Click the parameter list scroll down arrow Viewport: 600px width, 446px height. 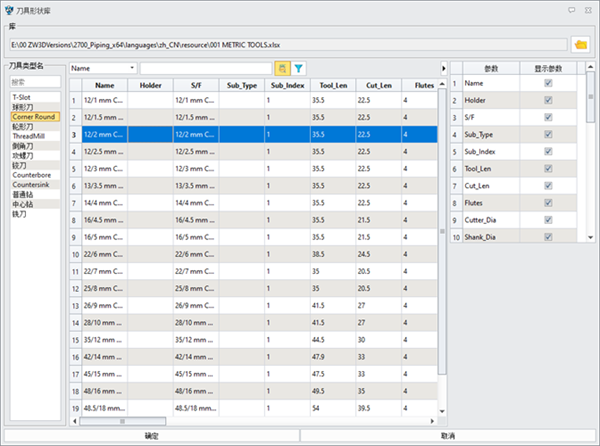[x=590, y=236]
